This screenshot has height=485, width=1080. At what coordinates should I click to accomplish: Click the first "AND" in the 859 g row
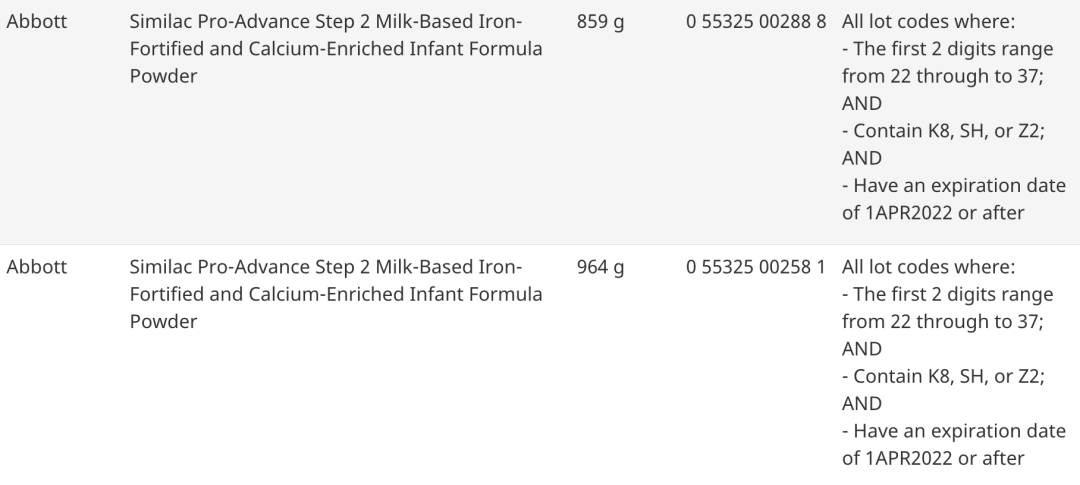pyautogui.click(x=861, y=103)
